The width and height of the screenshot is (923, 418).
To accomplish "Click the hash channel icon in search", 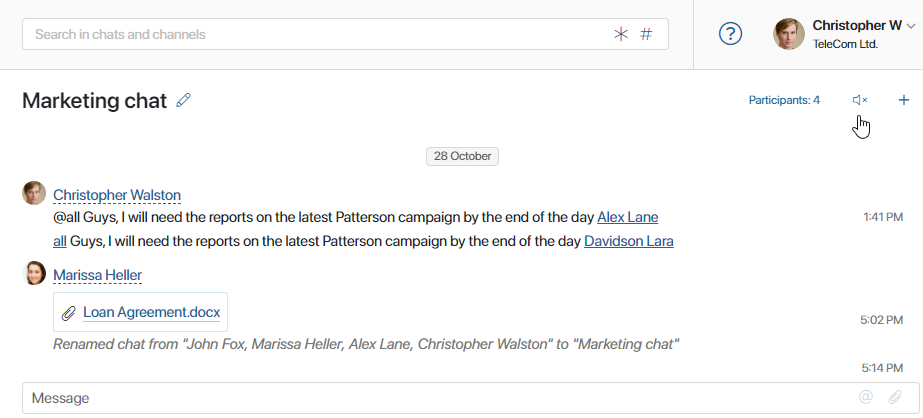I will pos(646,34).
